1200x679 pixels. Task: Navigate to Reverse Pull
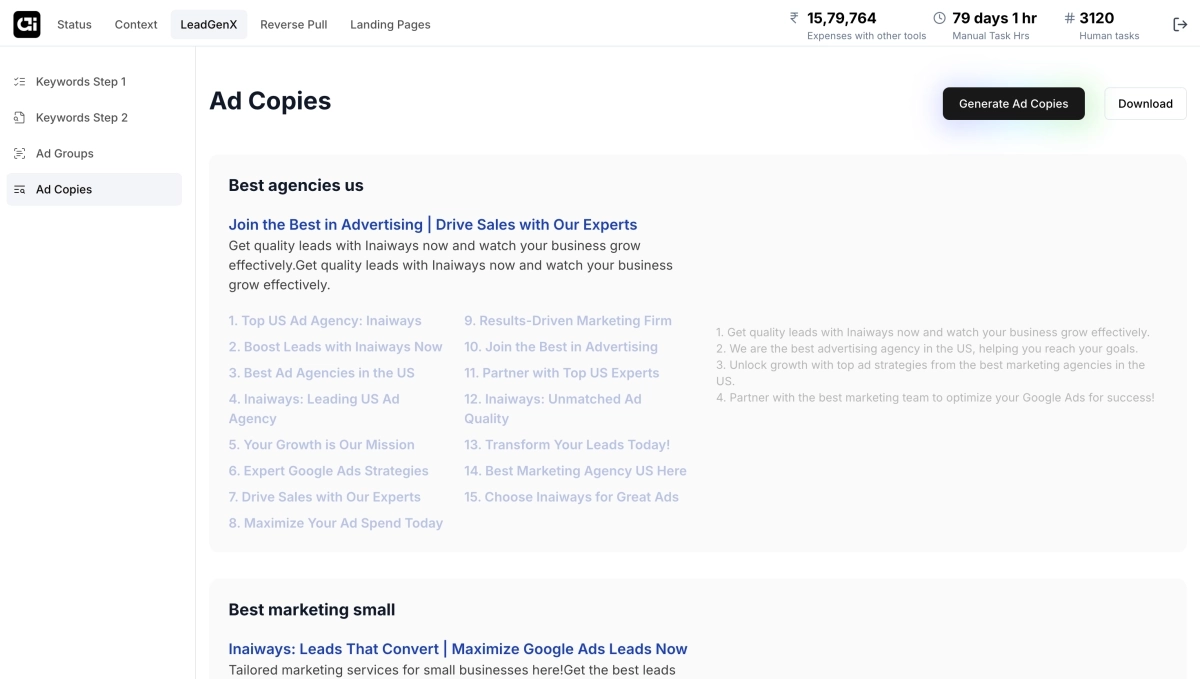pyautogui.click(x=293, y=24)
